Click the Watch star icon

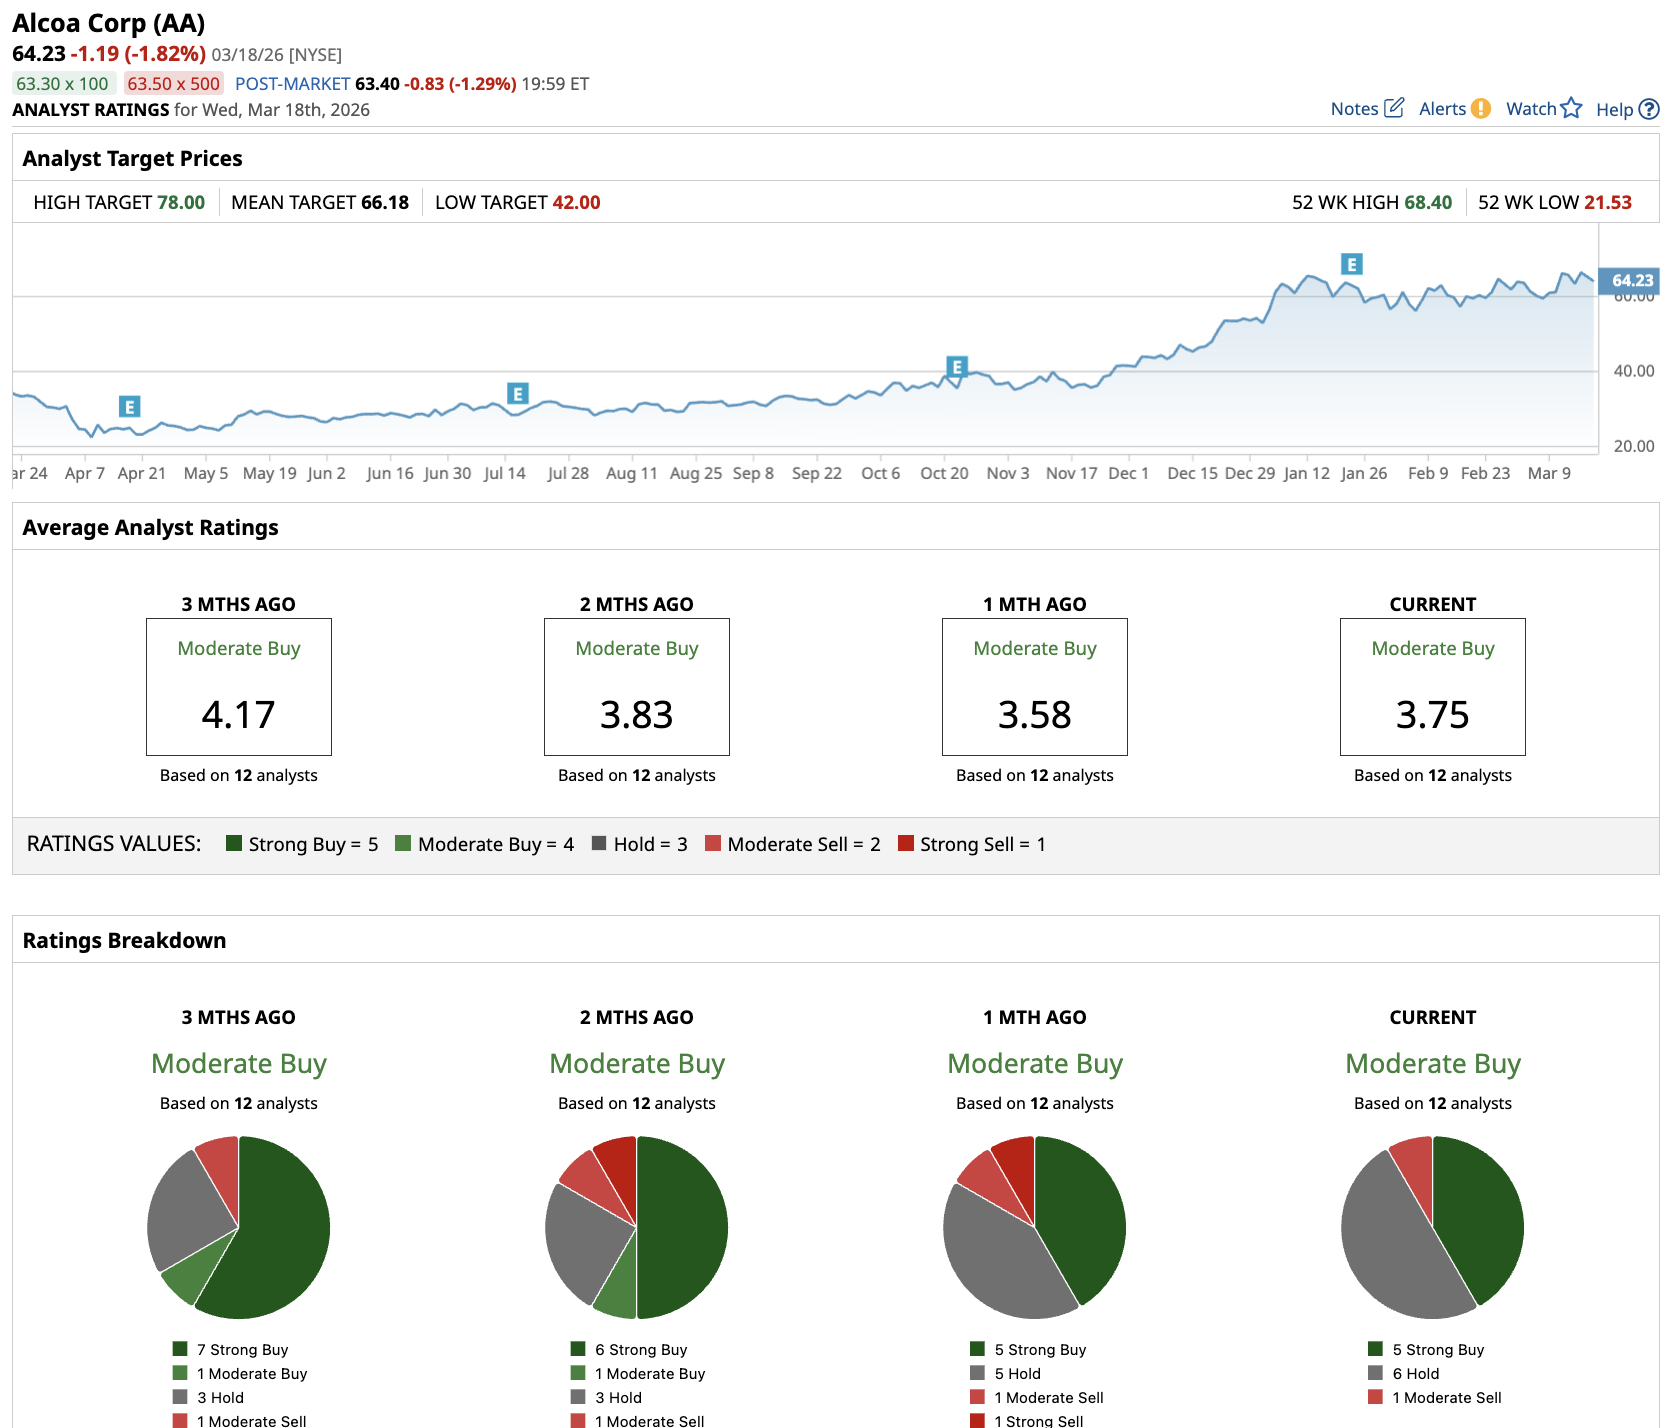(x=1572, y=108)
